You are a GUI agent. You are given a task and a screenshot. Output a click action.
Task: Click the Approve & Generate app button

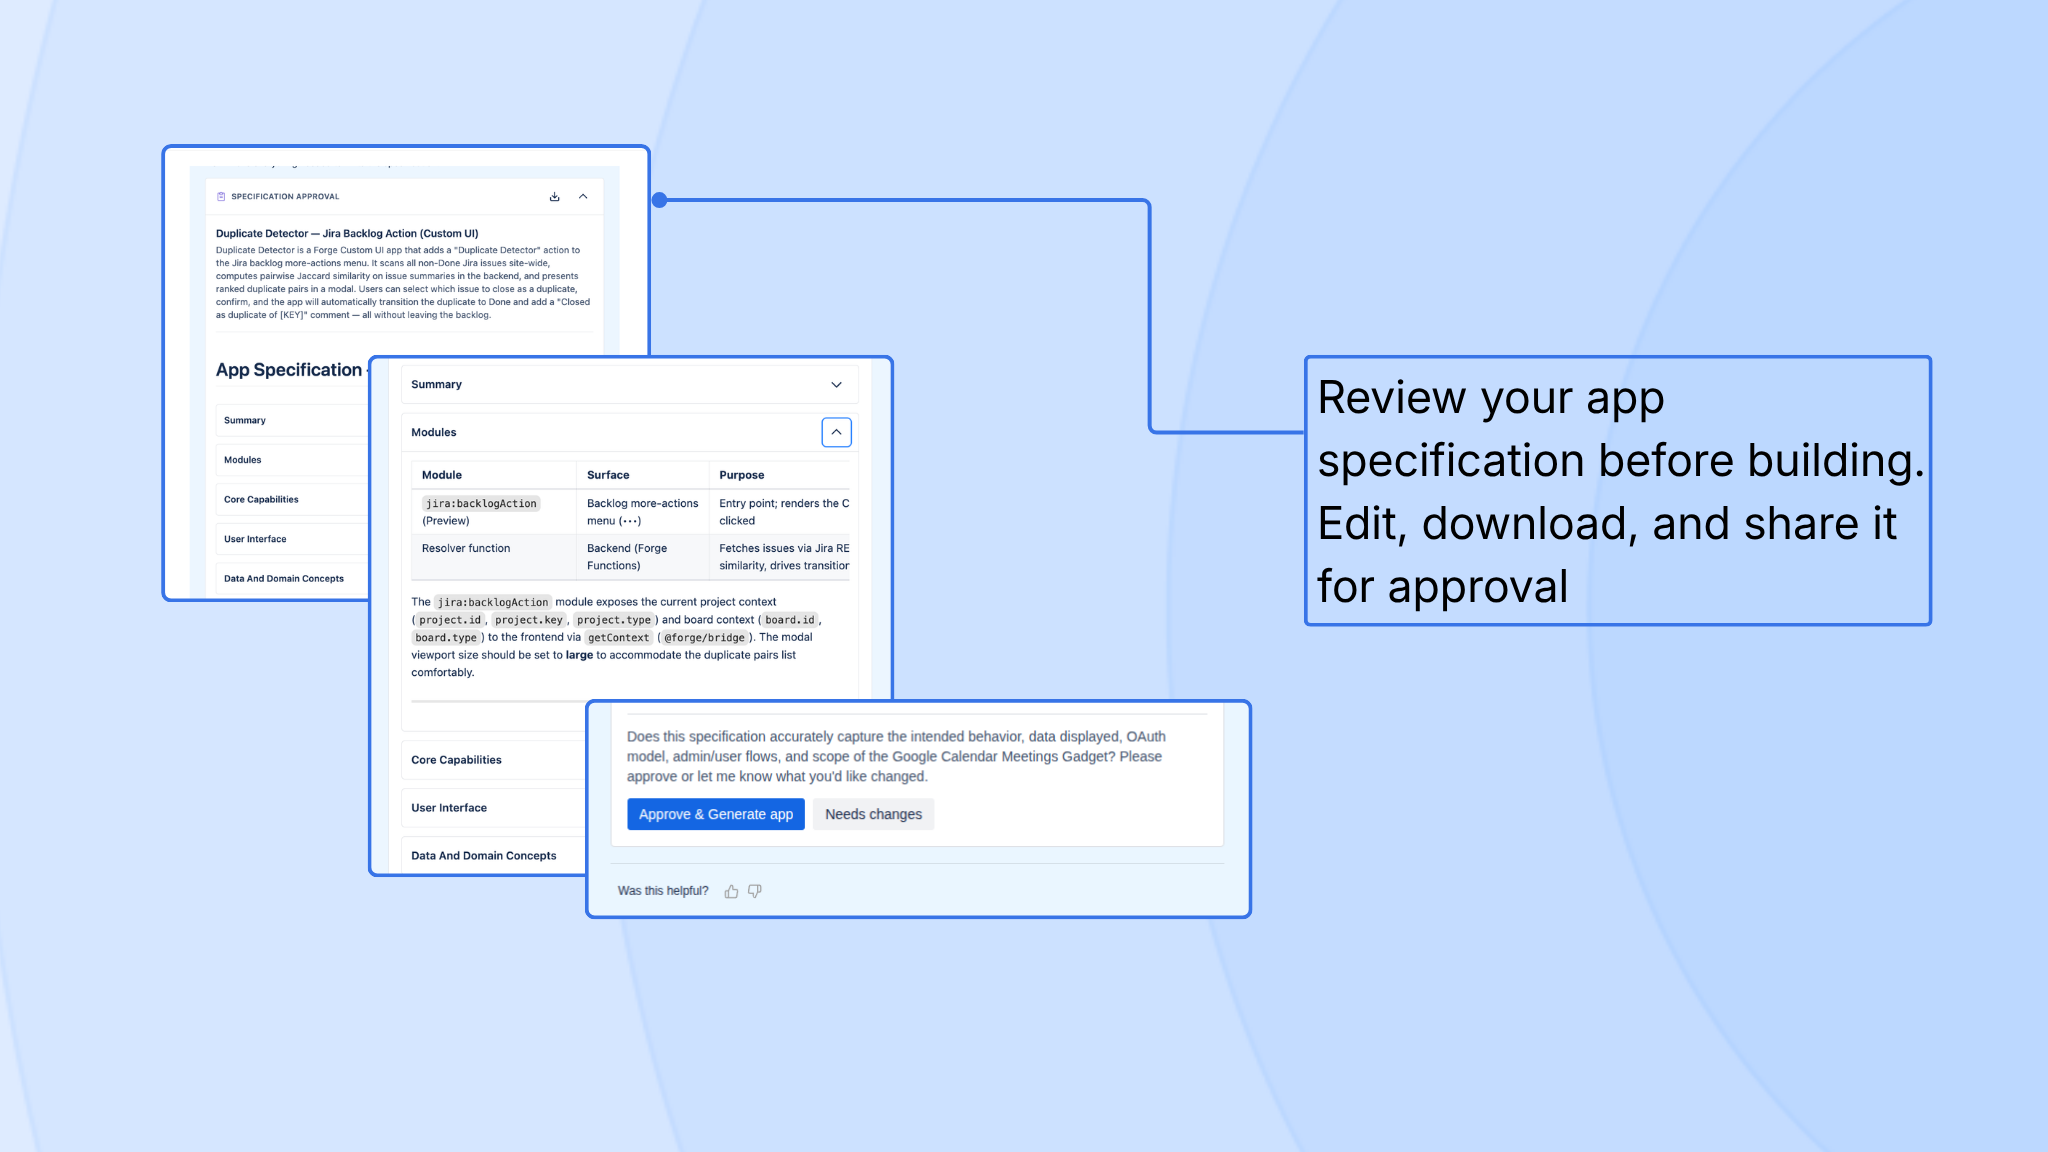716,814
